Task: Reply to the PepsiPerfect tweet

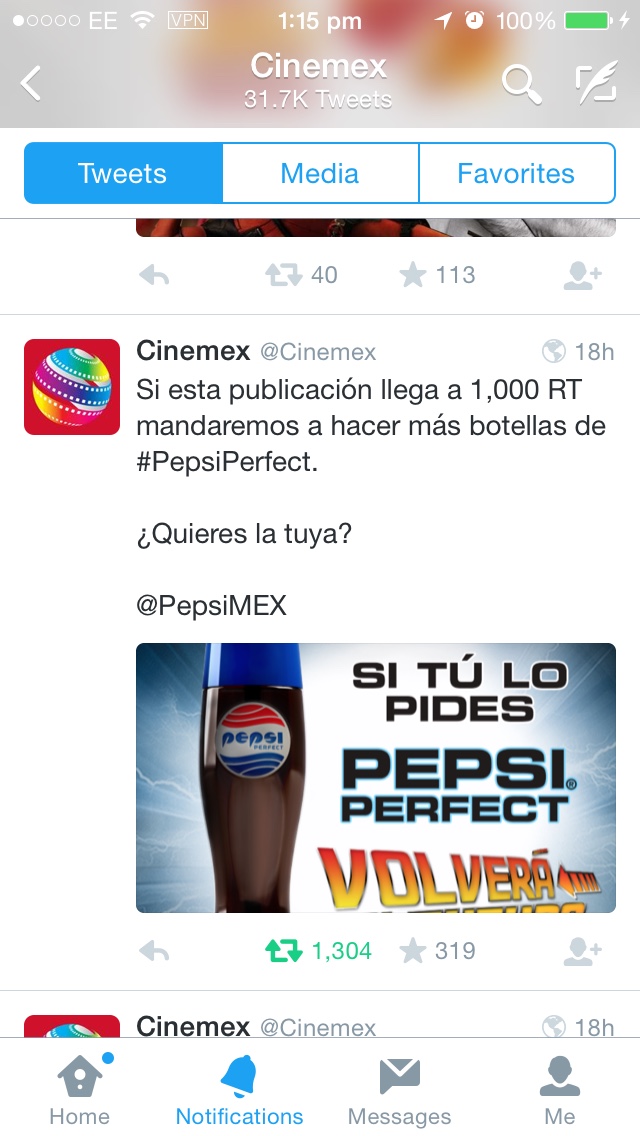Action: [x=154, y=951]
